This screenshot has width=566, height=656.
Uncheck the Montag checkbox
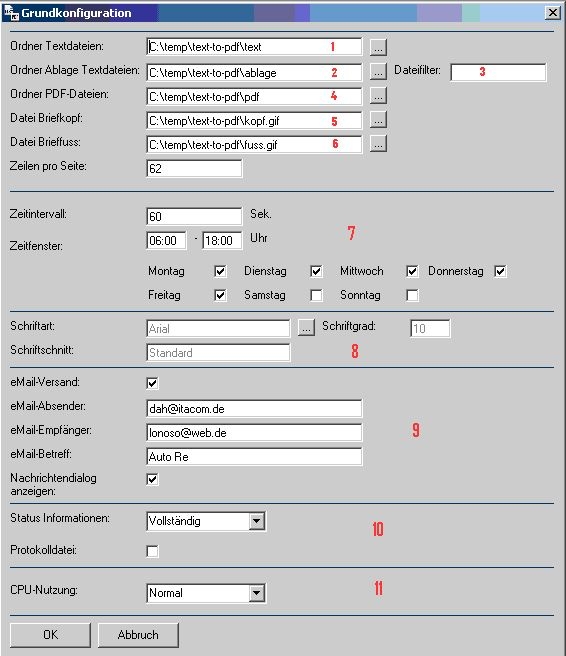[x=220, y=271]
